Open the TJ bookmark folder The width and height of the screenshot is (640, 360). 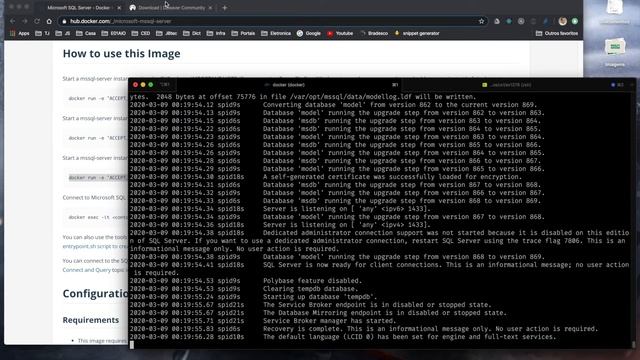point(42,33)
